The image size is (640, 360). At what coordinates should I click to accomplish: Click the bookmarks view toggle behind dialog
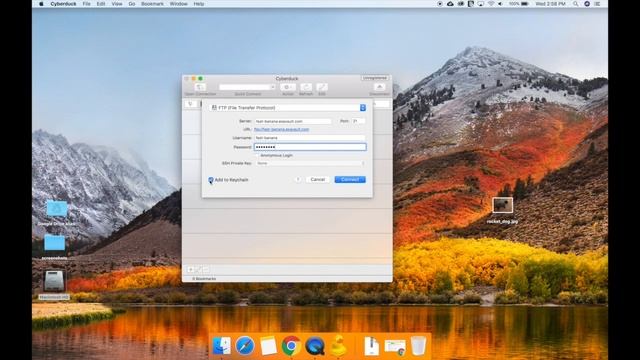click(x=190, y=104)
